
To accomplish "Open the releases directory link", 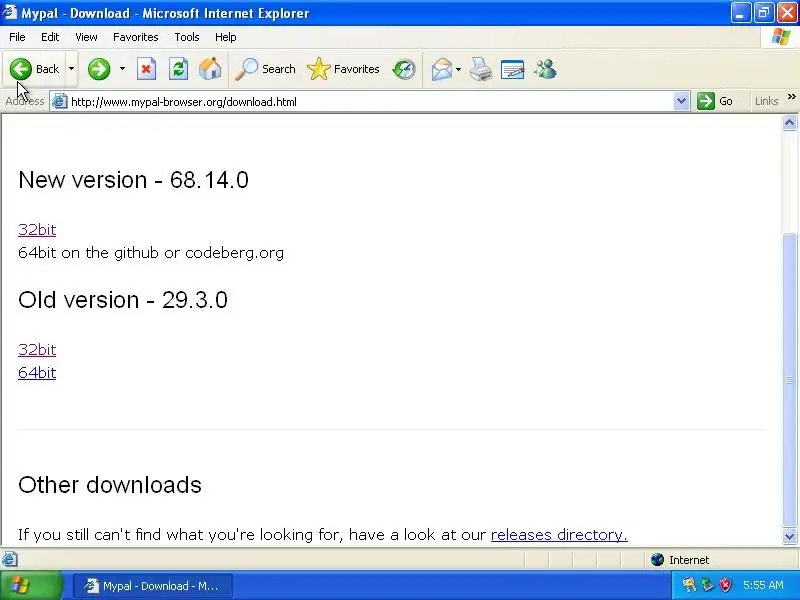I will pyautogui.click(x=559, y=535).
